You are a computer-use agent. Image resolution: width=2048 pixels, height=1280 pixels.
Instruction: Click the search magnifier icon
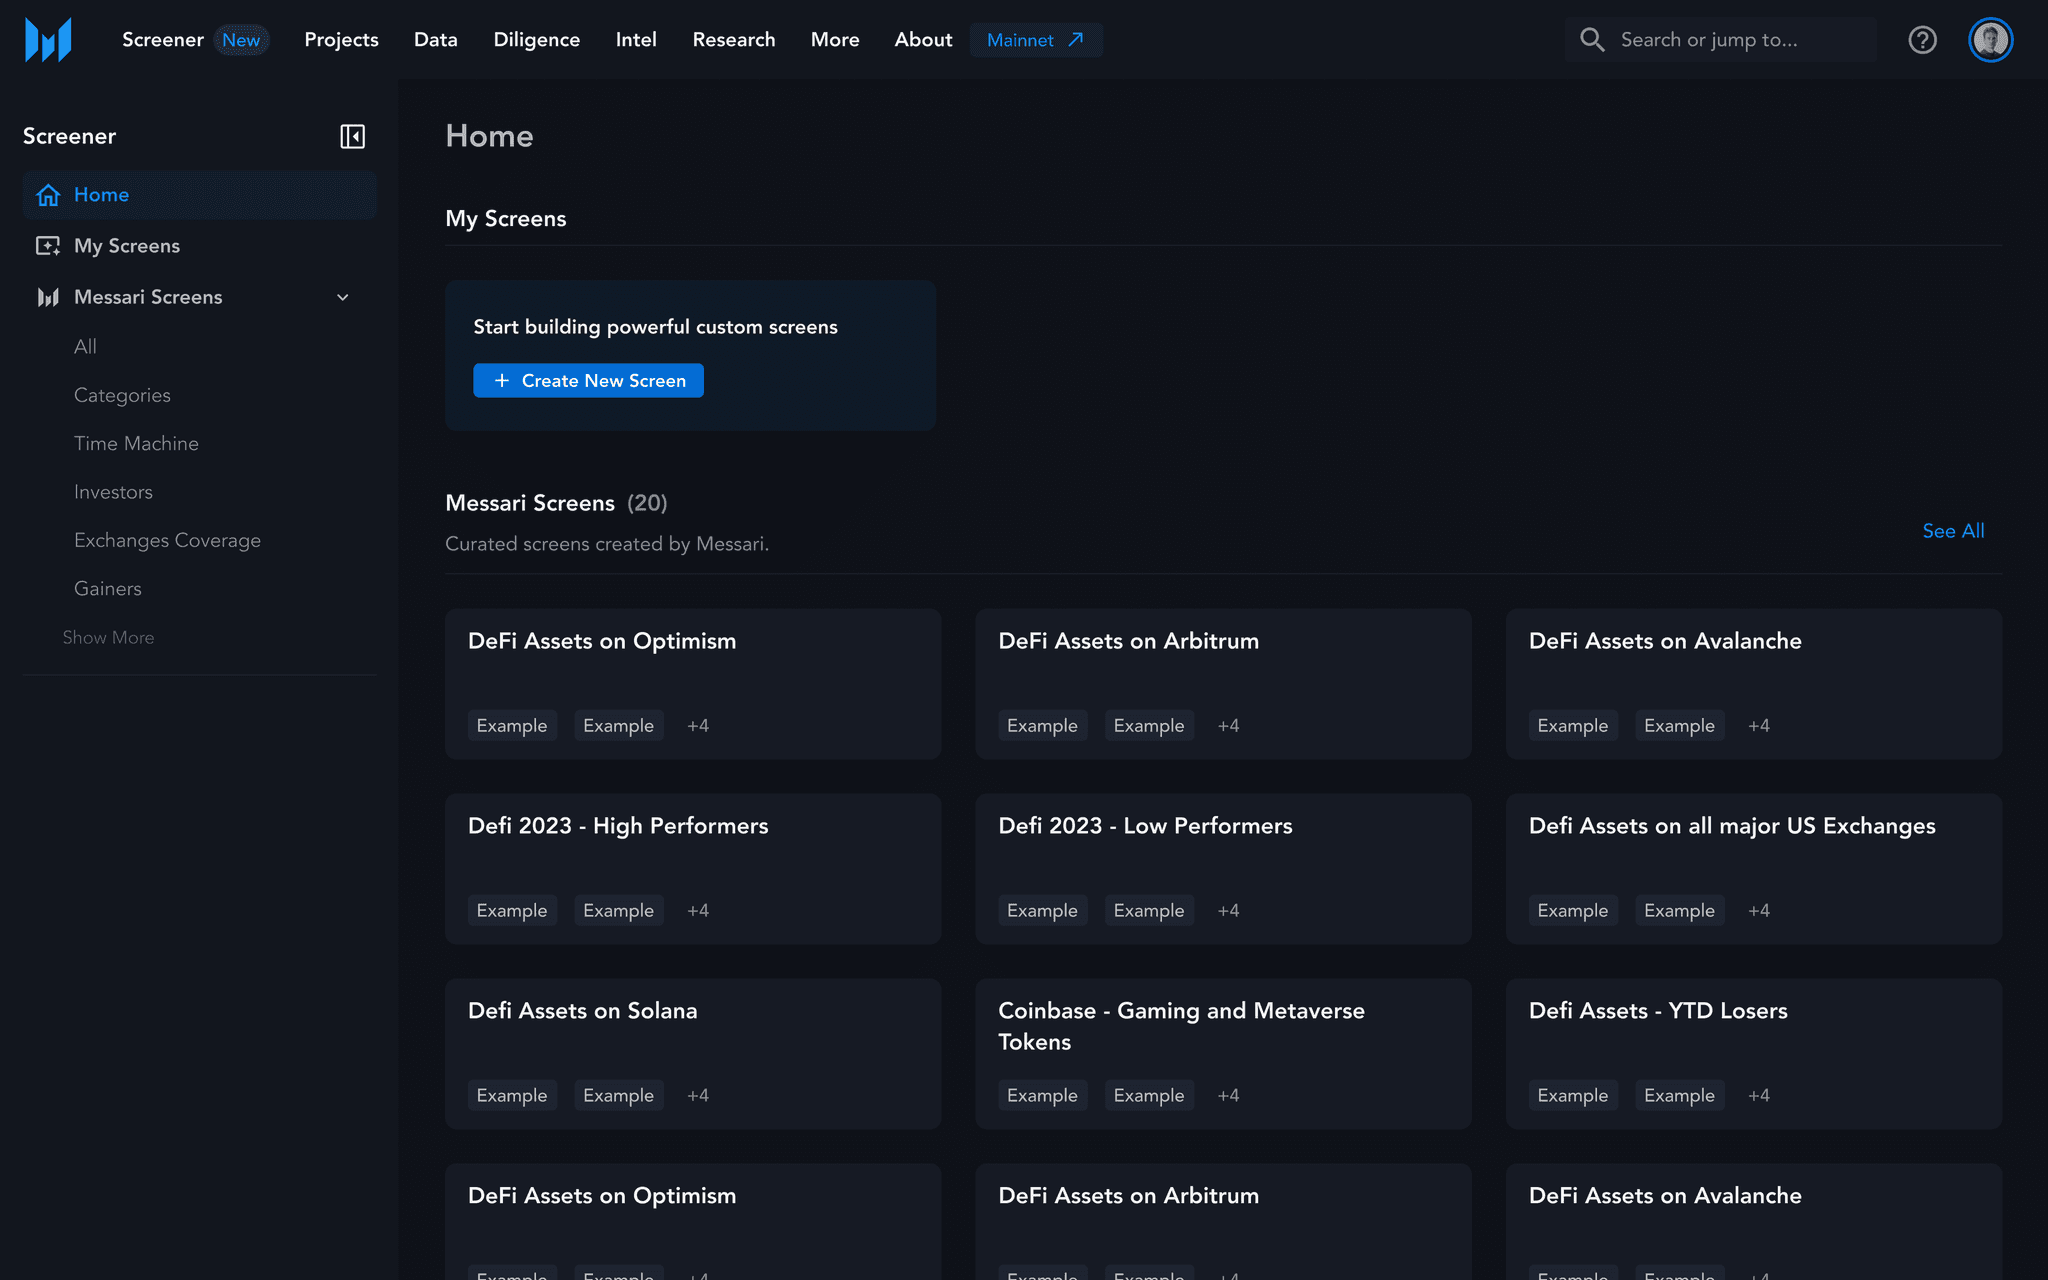[1592, 40]
